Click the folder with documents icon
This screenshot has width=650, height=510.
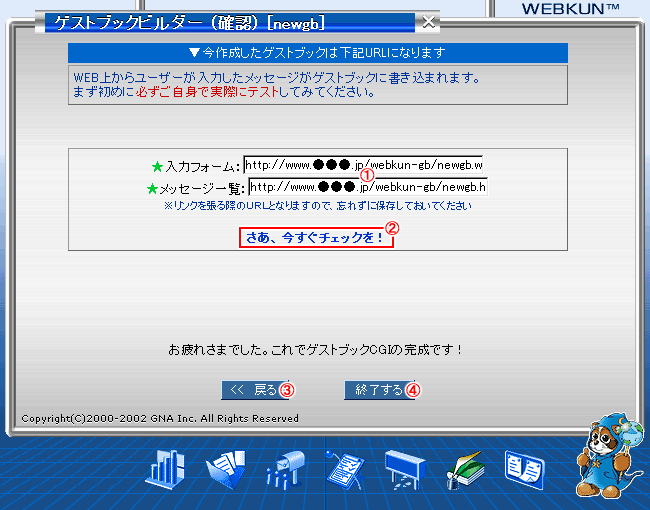225,469
